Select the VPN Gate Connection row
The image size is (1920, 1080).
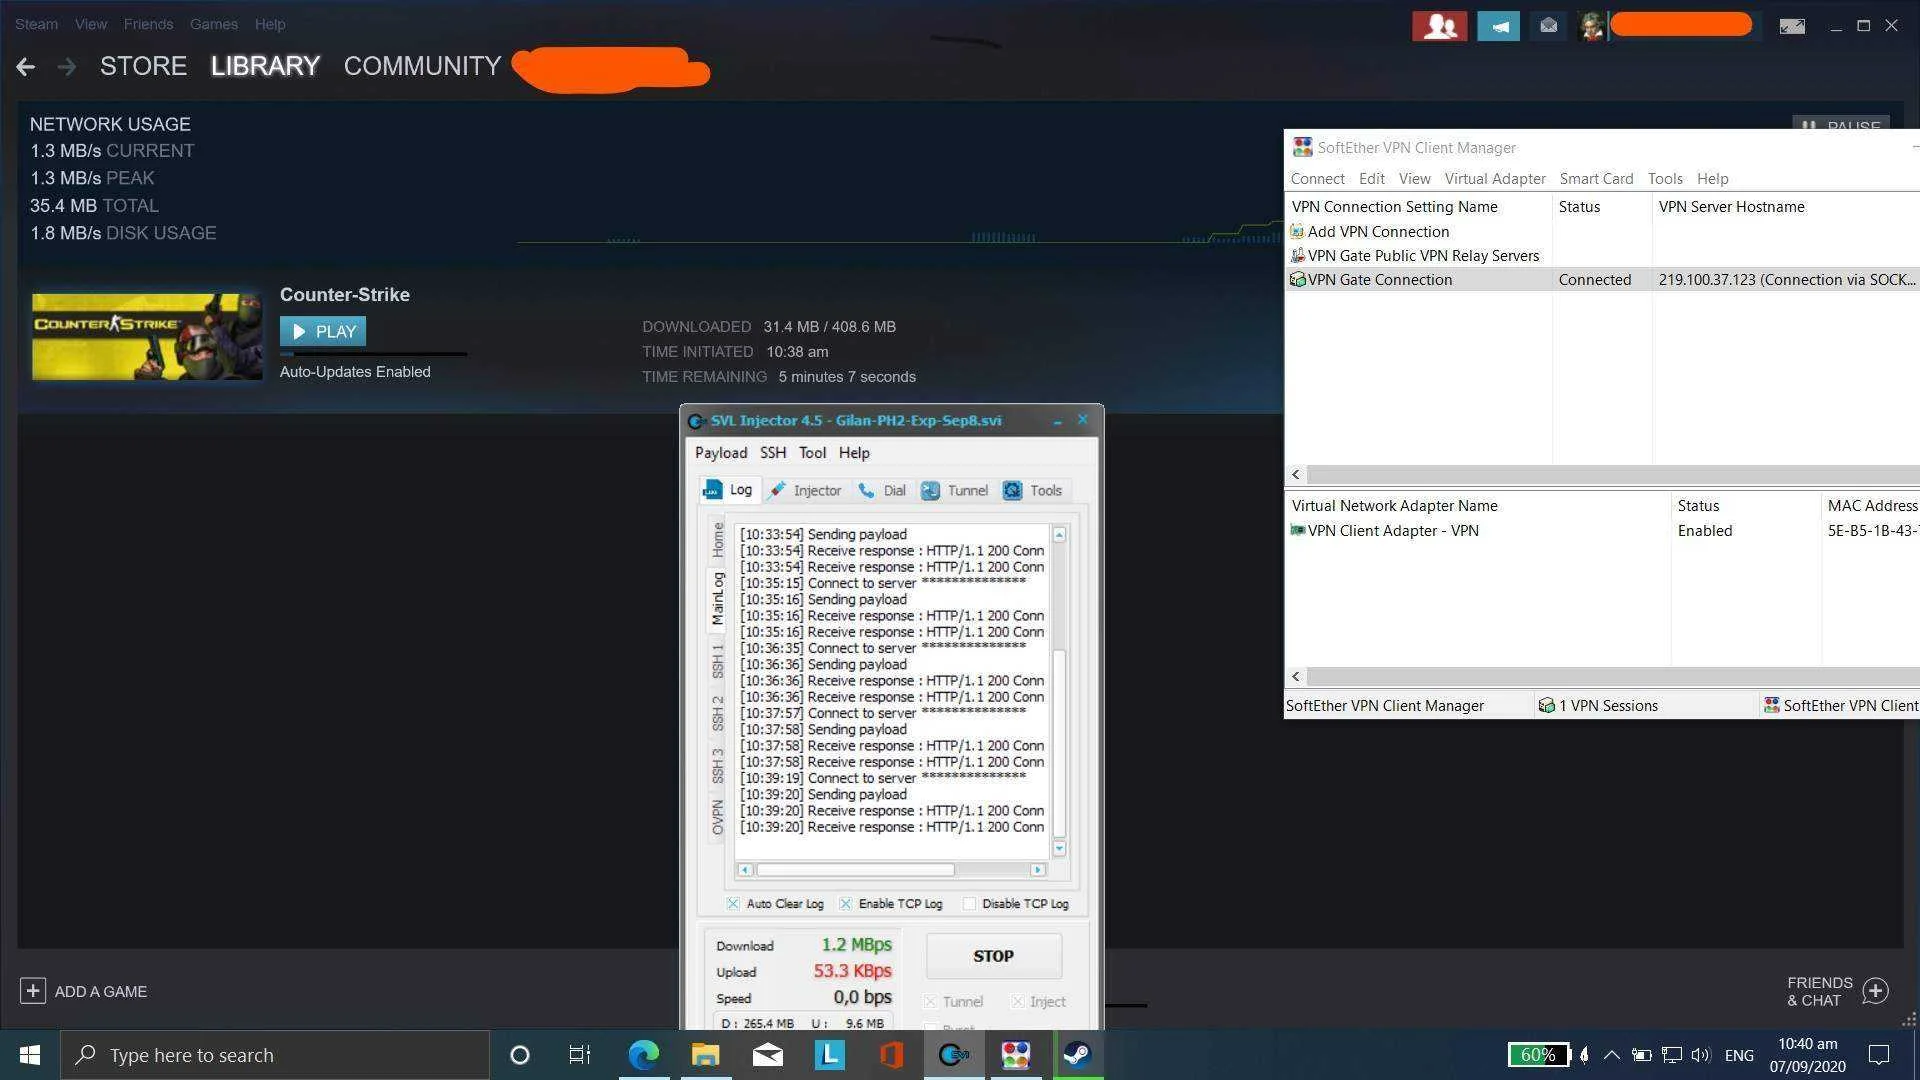click(1603, 280)
